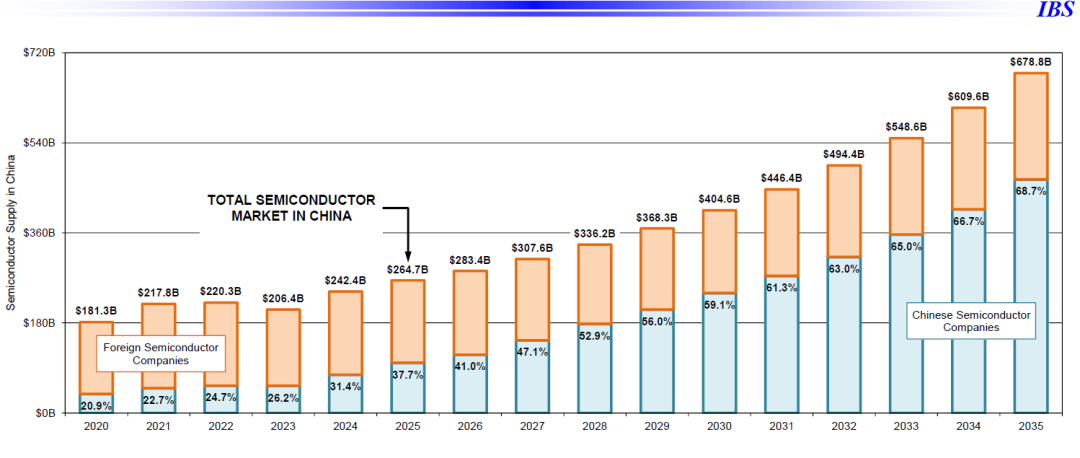Click the IBS logo in top corner
Viewport: 1080px width, 458px height.
tap(1056, 10)
